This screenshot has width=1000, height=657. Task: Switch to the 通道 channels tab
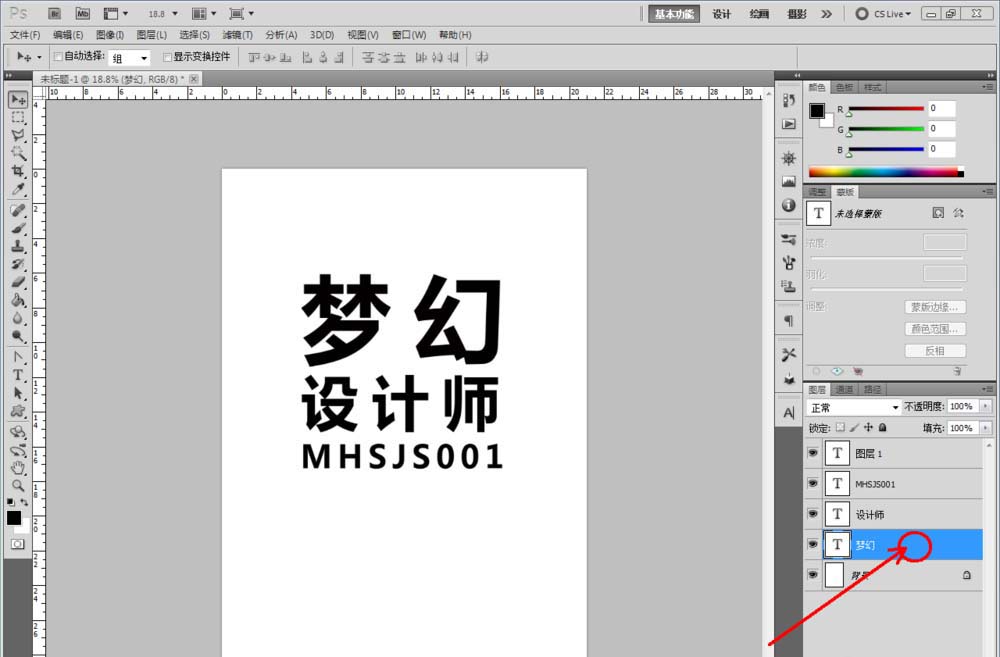click(x=844, y=389)
